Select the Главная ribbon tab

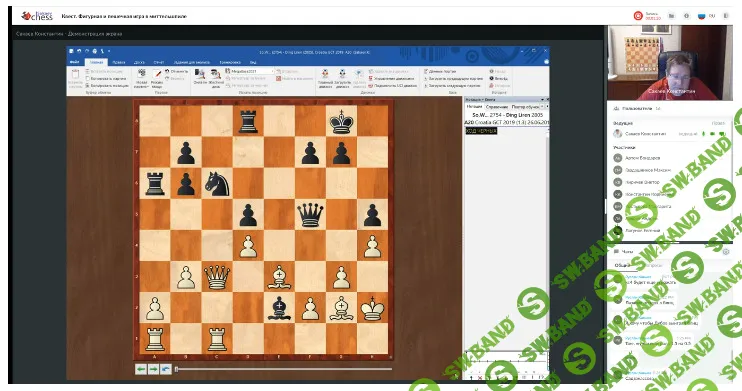click(x=96, y=62)
